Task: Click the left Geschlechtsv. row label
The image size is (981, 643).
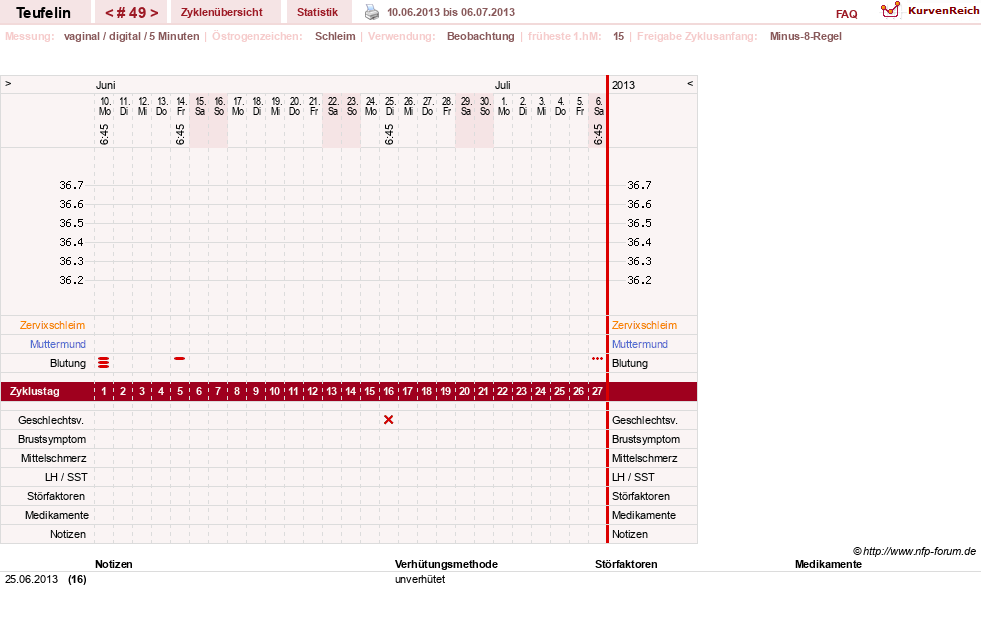Action: click(x=51, y=420)
